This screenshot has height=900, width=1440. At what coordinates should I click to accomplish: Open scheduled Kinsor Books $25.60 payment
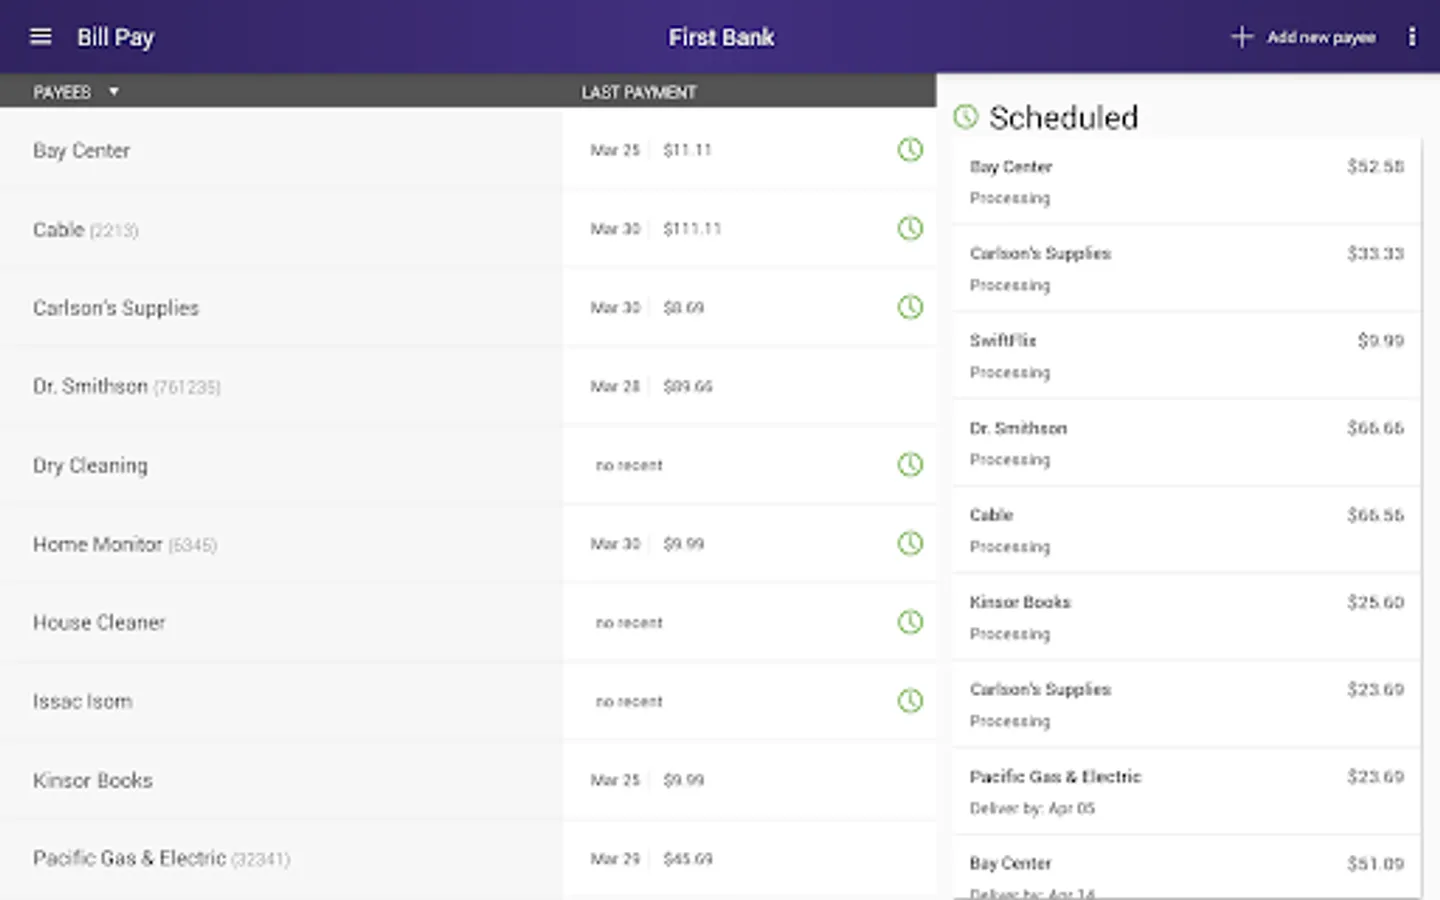(1186, 617)
